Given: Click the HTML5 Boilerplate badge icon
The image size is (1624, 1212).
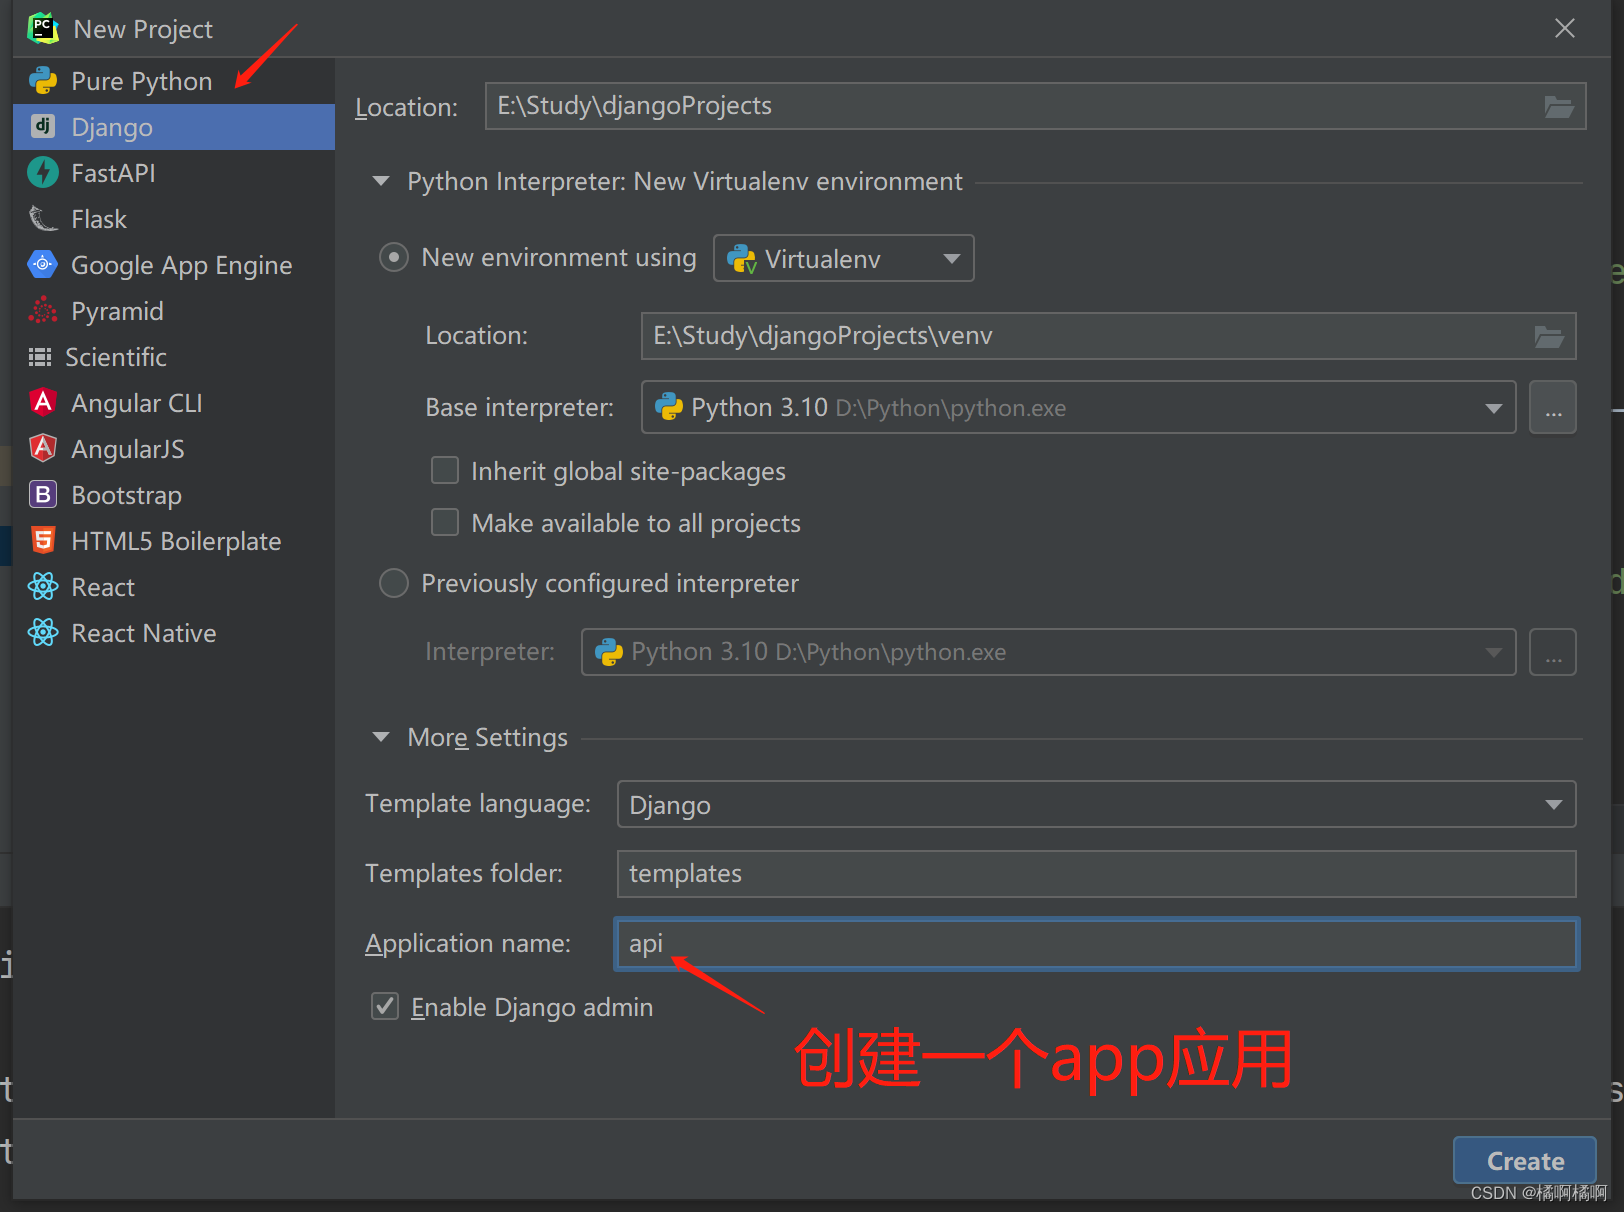Looking at the screenshot, I should click(43, 540).
